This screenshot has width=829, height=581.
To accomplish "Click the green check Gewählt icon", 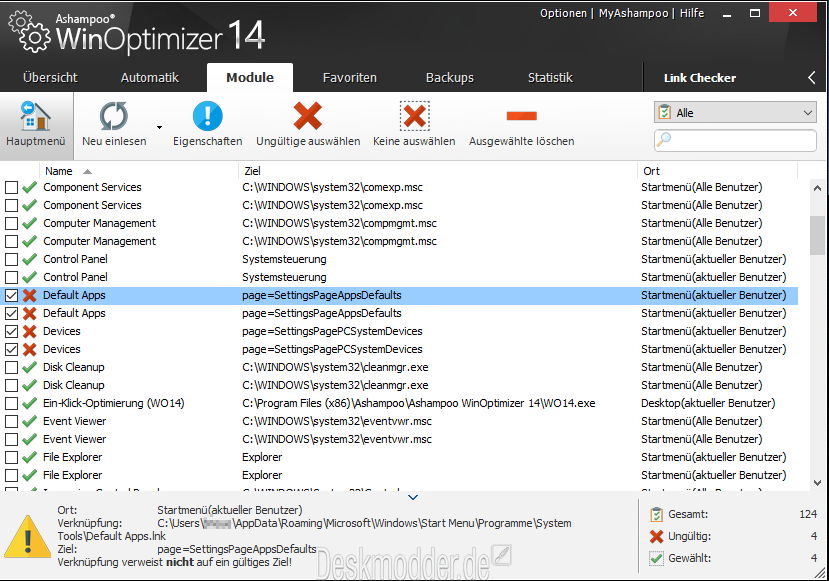I will click(656, 558).
